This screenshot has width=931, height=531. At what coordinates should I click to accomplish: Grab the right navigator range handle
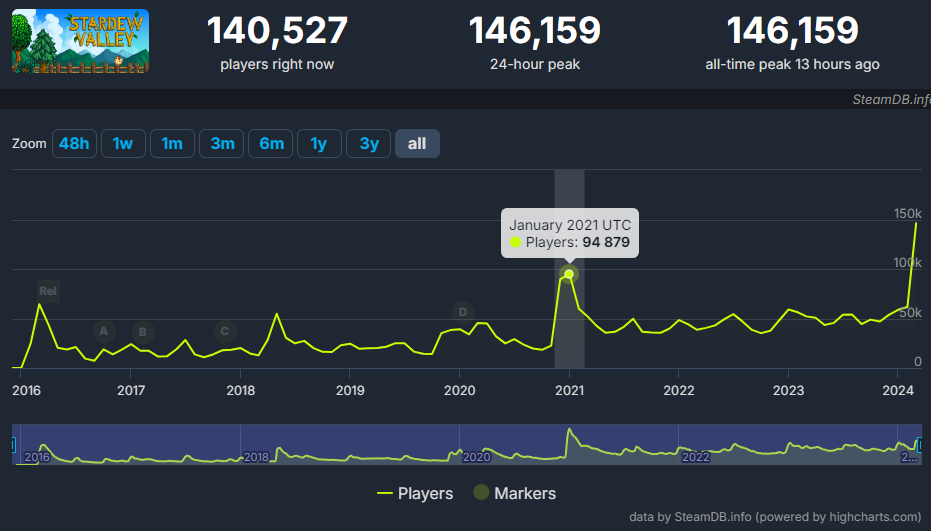[917, 444]
